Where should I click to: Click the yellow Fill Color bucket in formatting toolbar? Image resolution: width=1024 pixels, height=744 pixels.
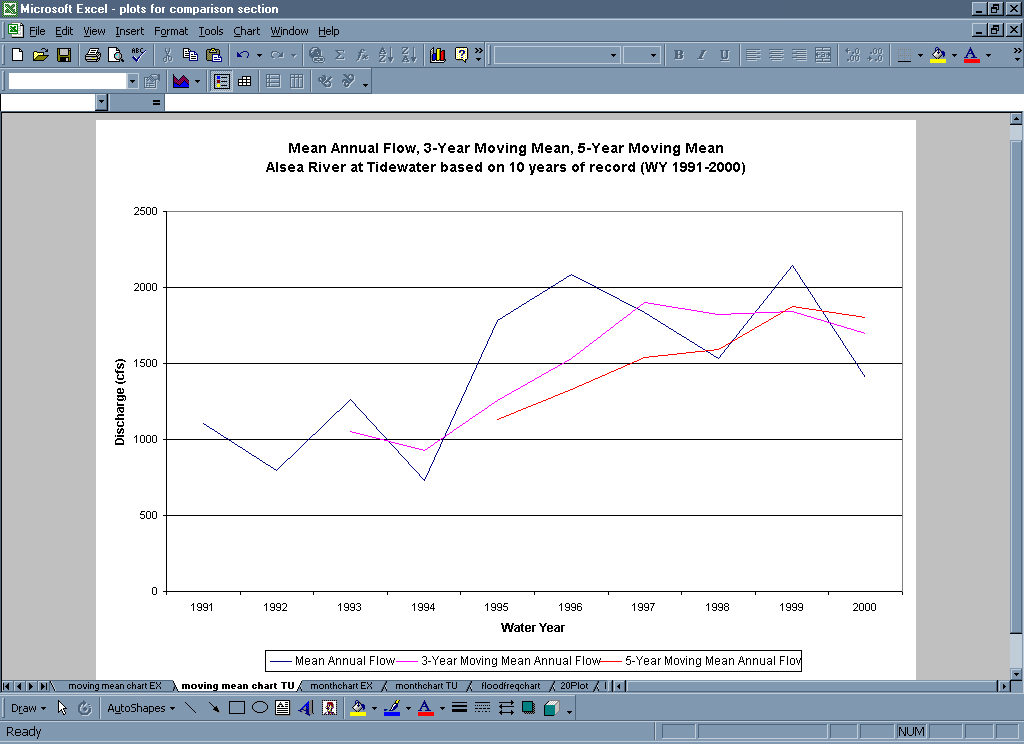pyautogui.click(x=937, y=55)
